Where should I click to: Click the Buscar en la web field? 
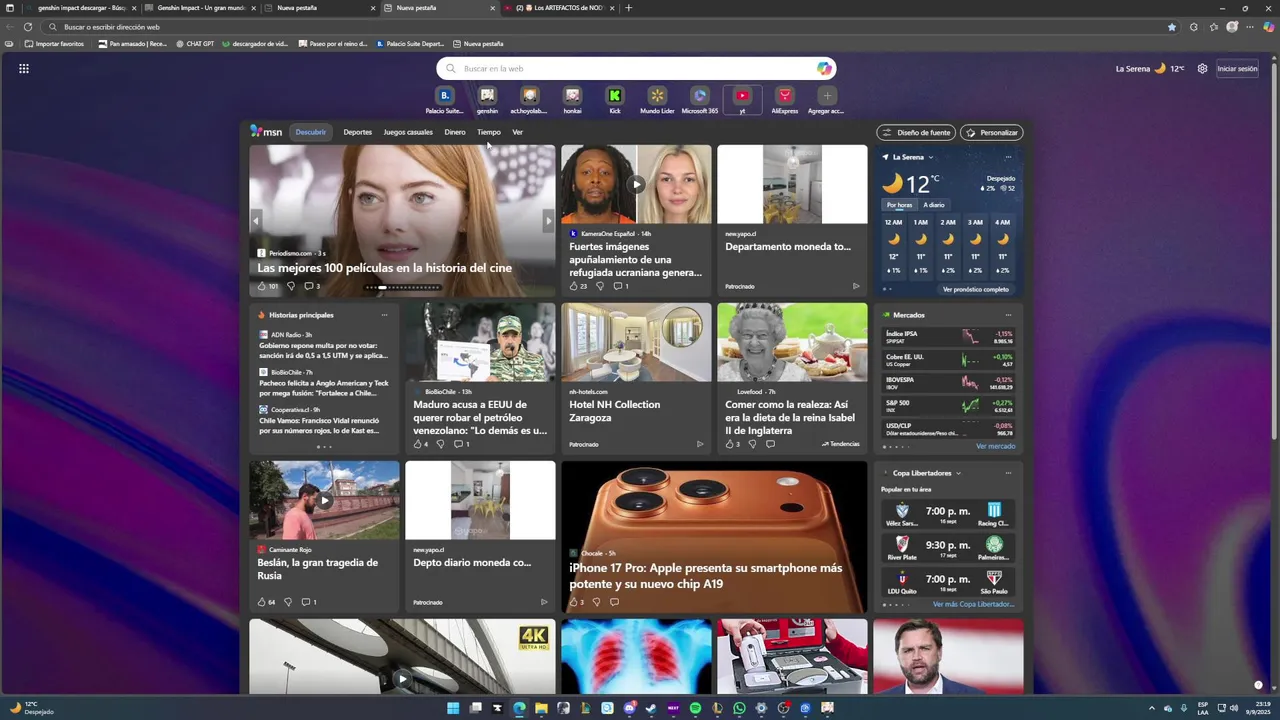coord(636,68)
